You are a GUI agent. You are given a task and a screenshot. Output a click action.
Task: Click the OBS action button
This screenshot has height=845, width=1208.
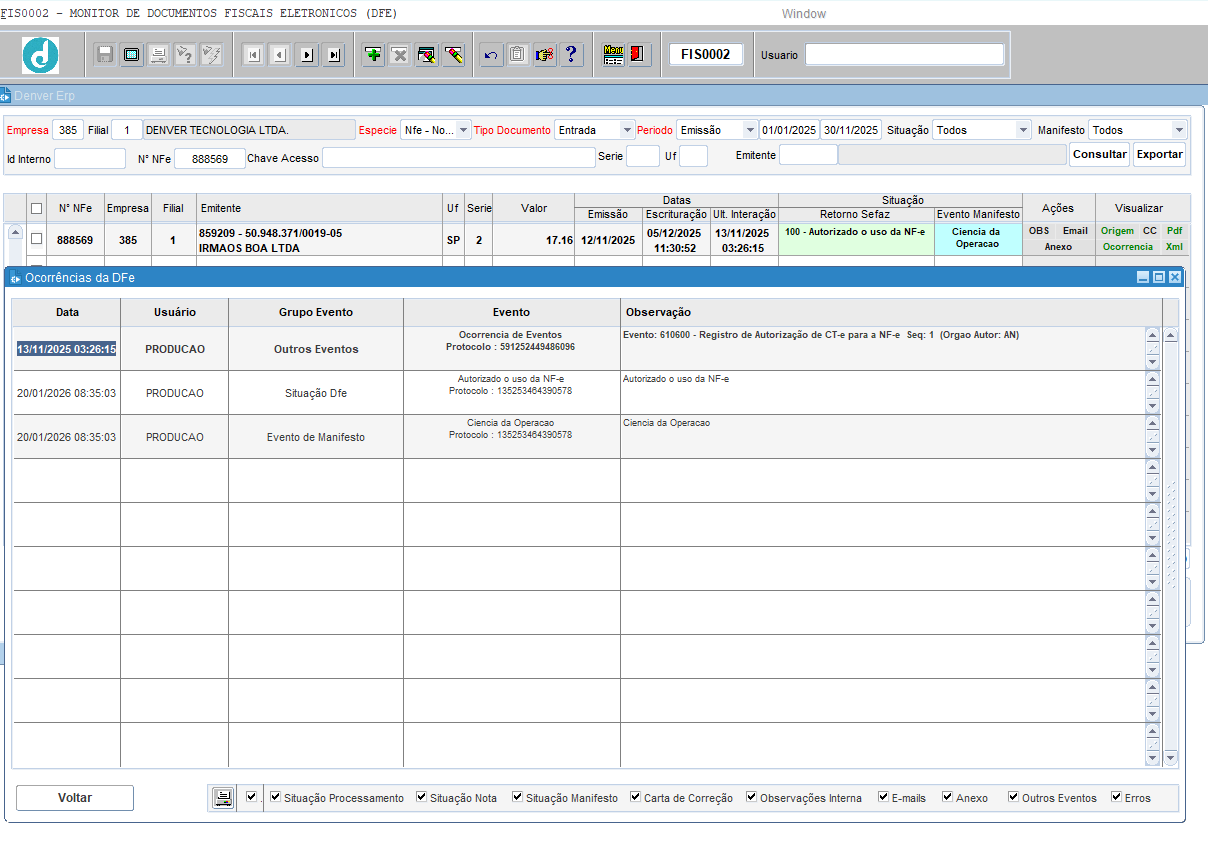[1039, 231]
